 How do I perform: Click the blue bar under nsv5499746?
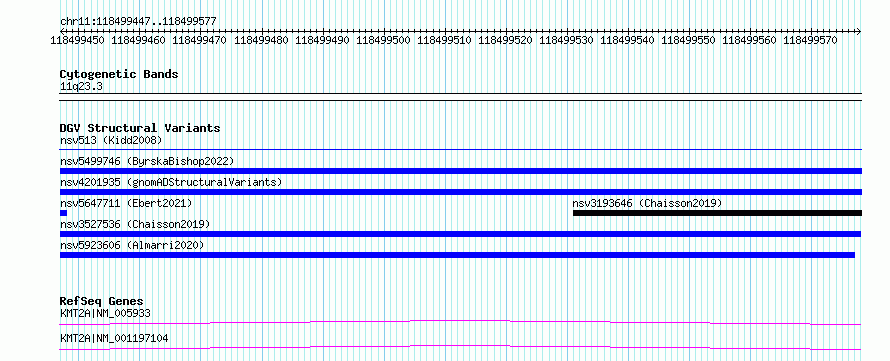460,171
